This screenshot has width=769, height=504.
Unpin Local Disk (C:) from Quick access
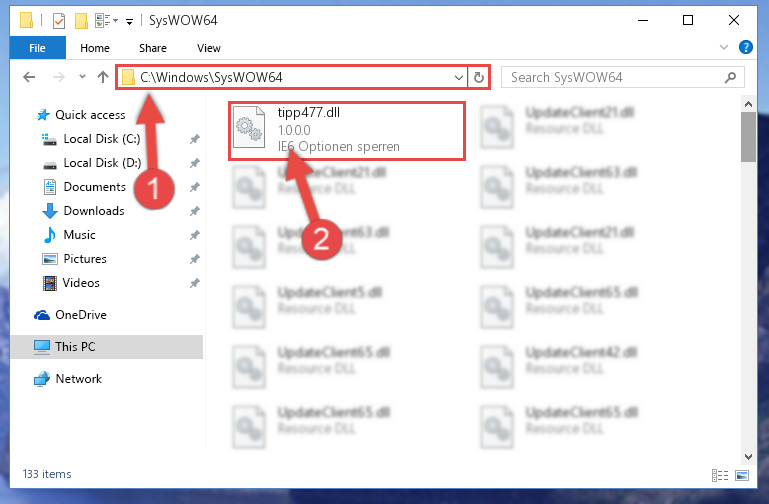pos(195,139)
